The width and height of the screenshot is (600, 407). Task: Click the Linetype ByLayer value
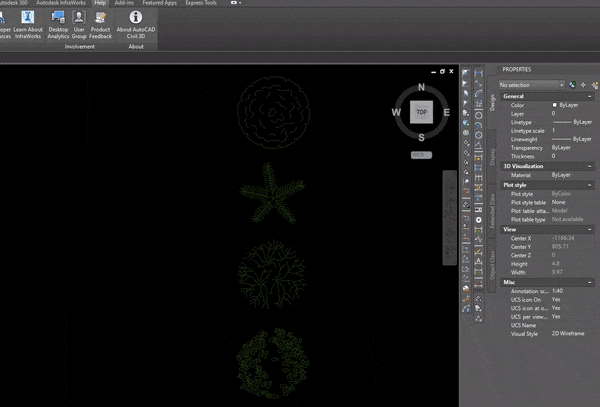[x=573, y=122]
